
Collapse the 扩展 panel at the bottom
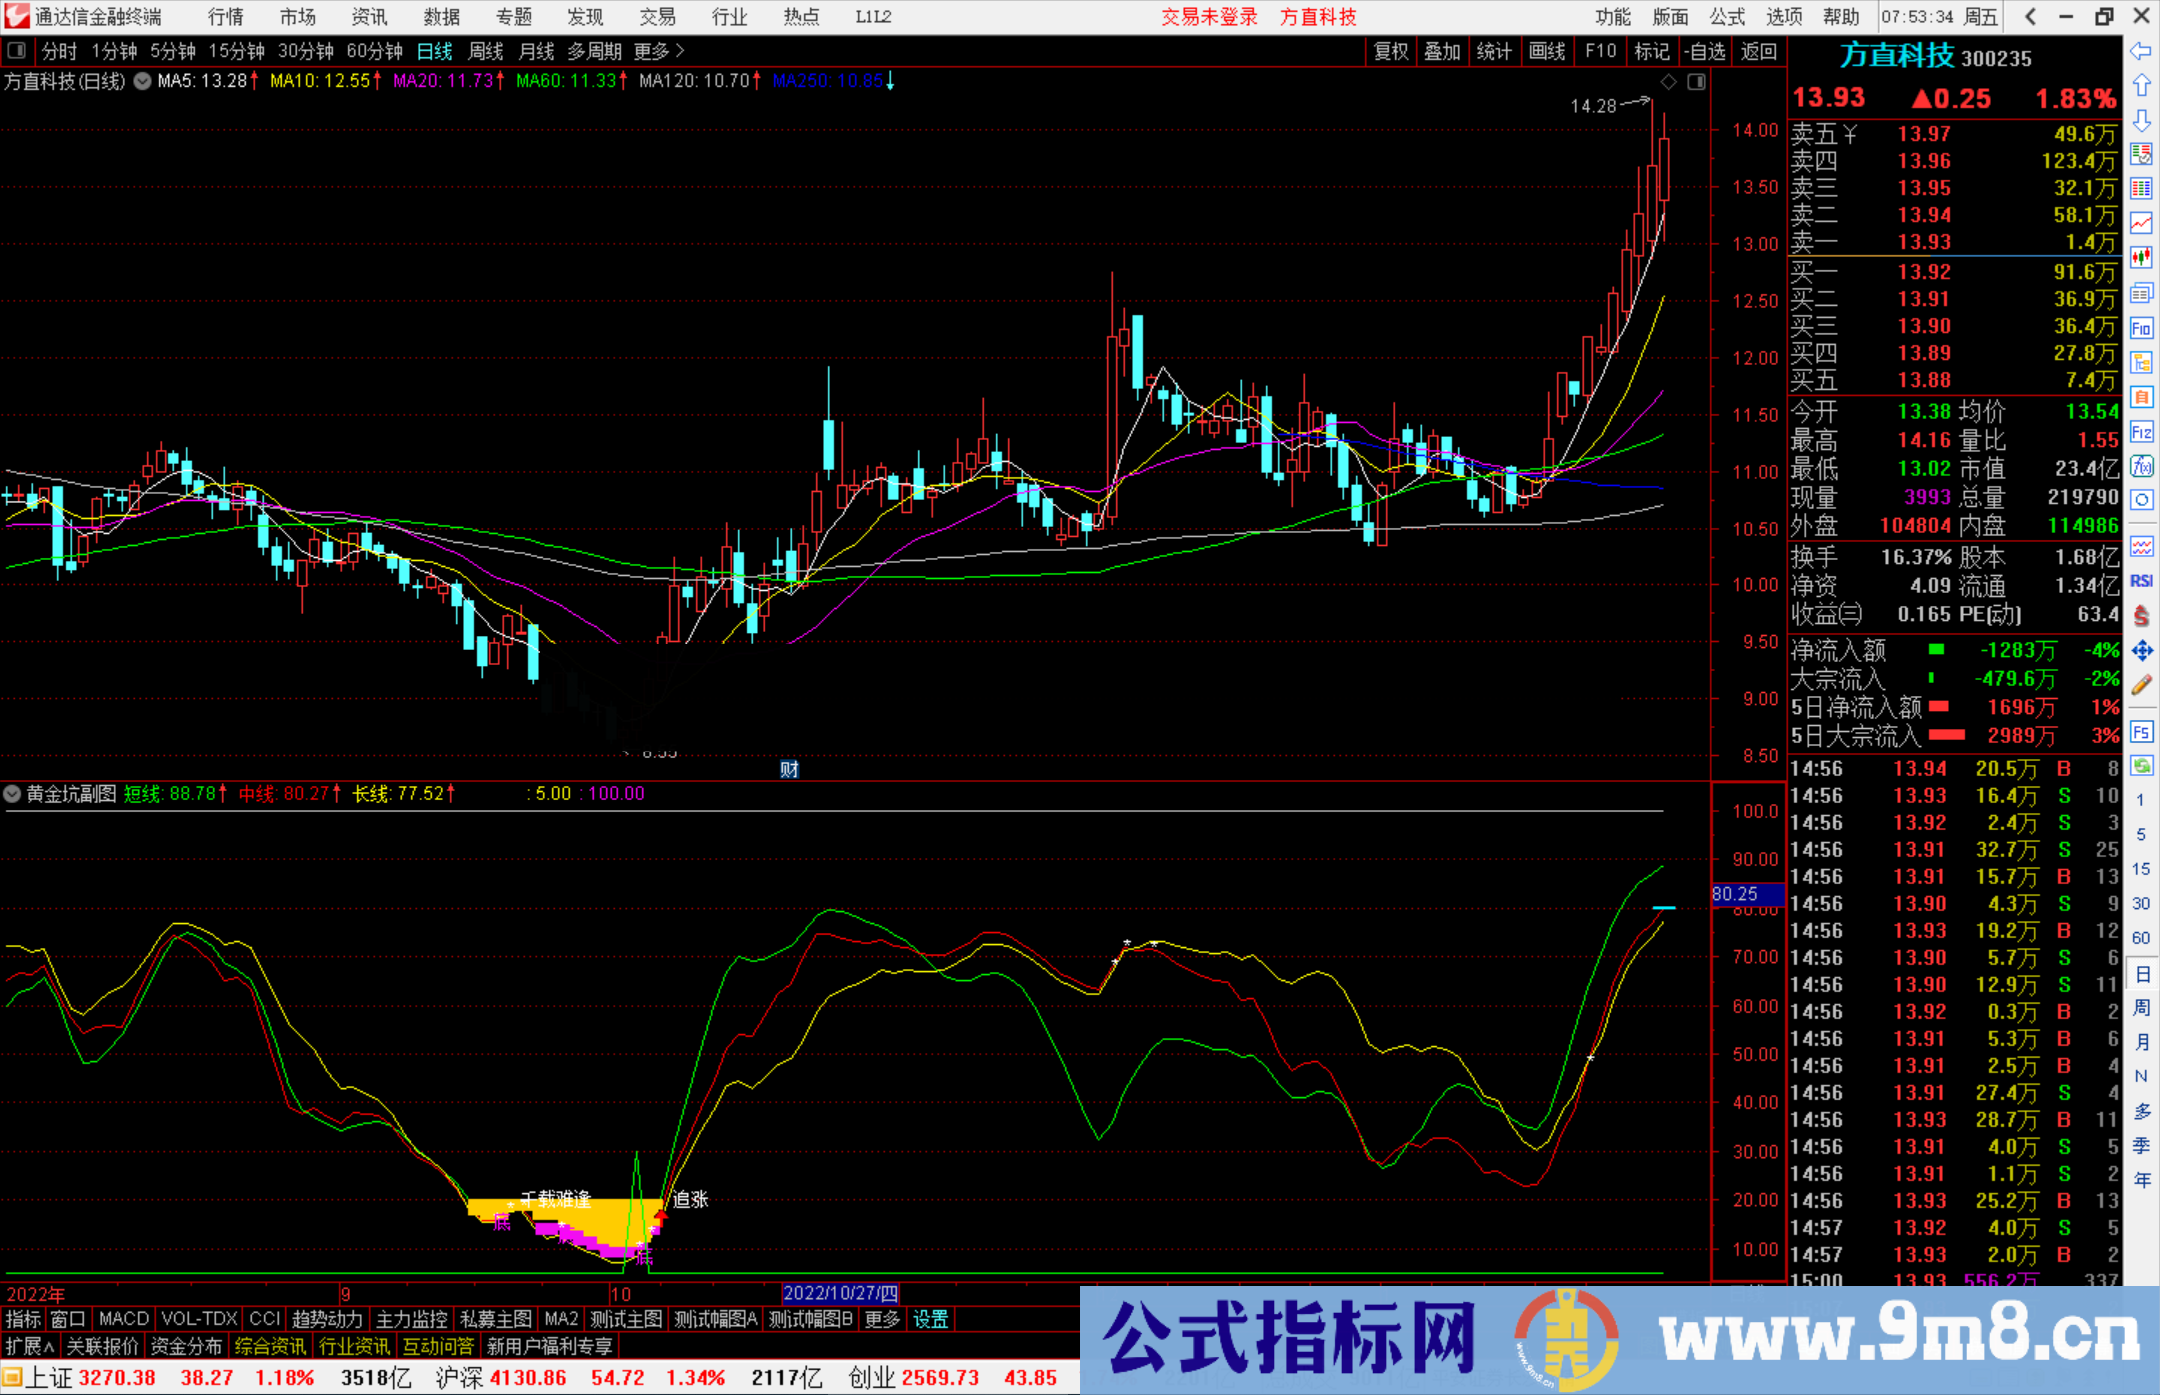(x=27, y=1346)
